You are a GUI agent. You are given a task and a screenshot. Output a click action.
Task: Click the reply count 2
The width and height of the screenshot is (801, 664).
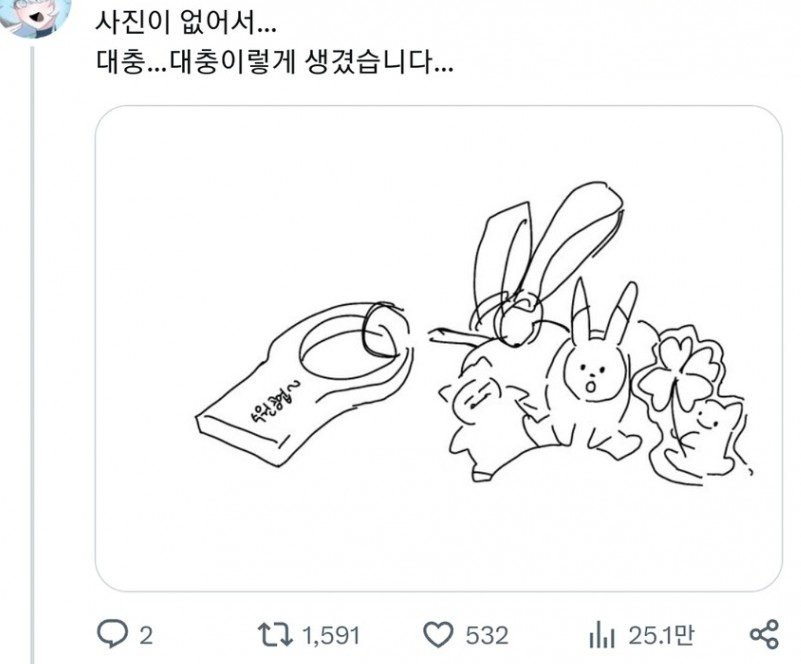146,635
